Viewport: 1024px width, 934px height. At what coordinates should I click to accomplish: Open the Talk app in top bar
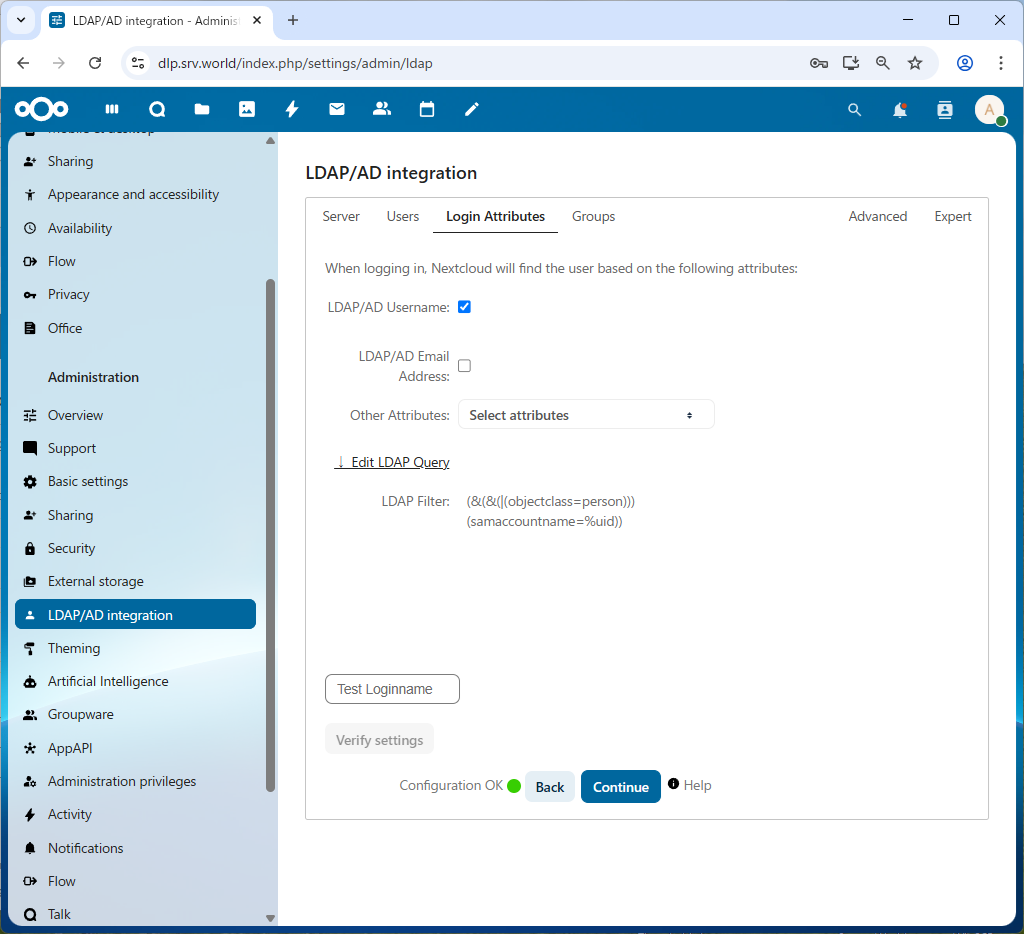157,109
